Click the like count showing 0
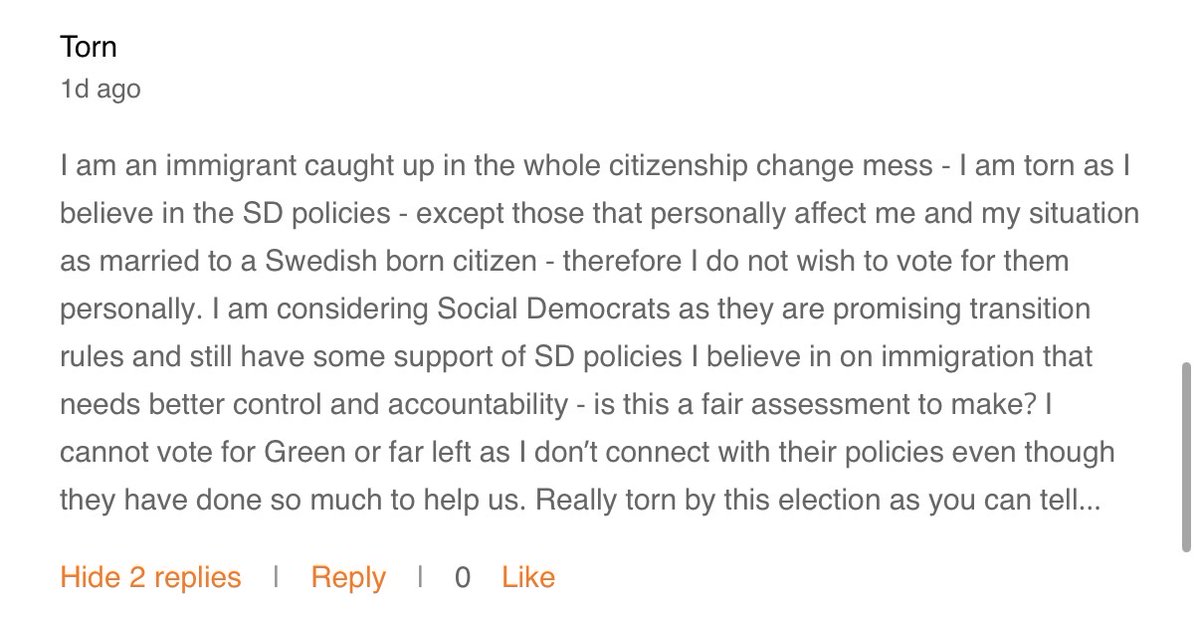1200x618 pixels. (462, 577)
